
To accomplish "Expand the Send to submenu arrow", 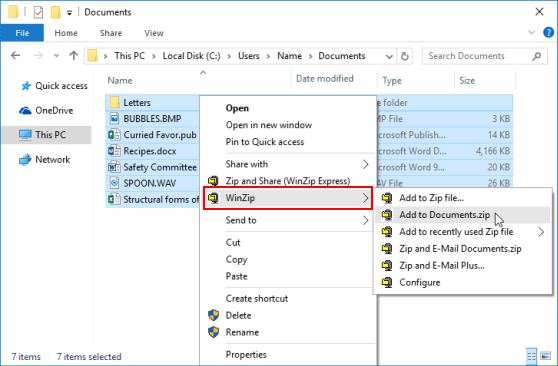I will 365,220.
